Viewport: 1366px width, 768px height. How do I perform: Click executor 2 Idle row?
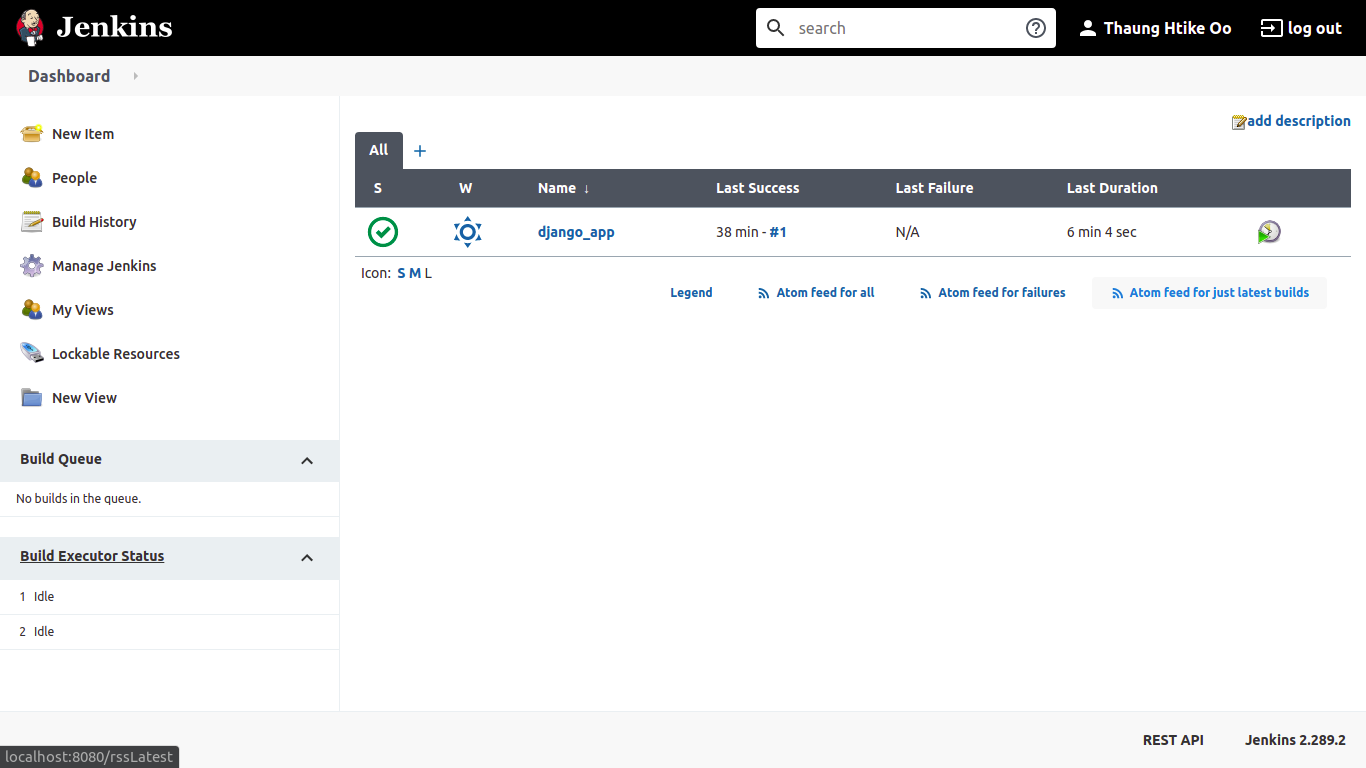(x=169, y=632)
